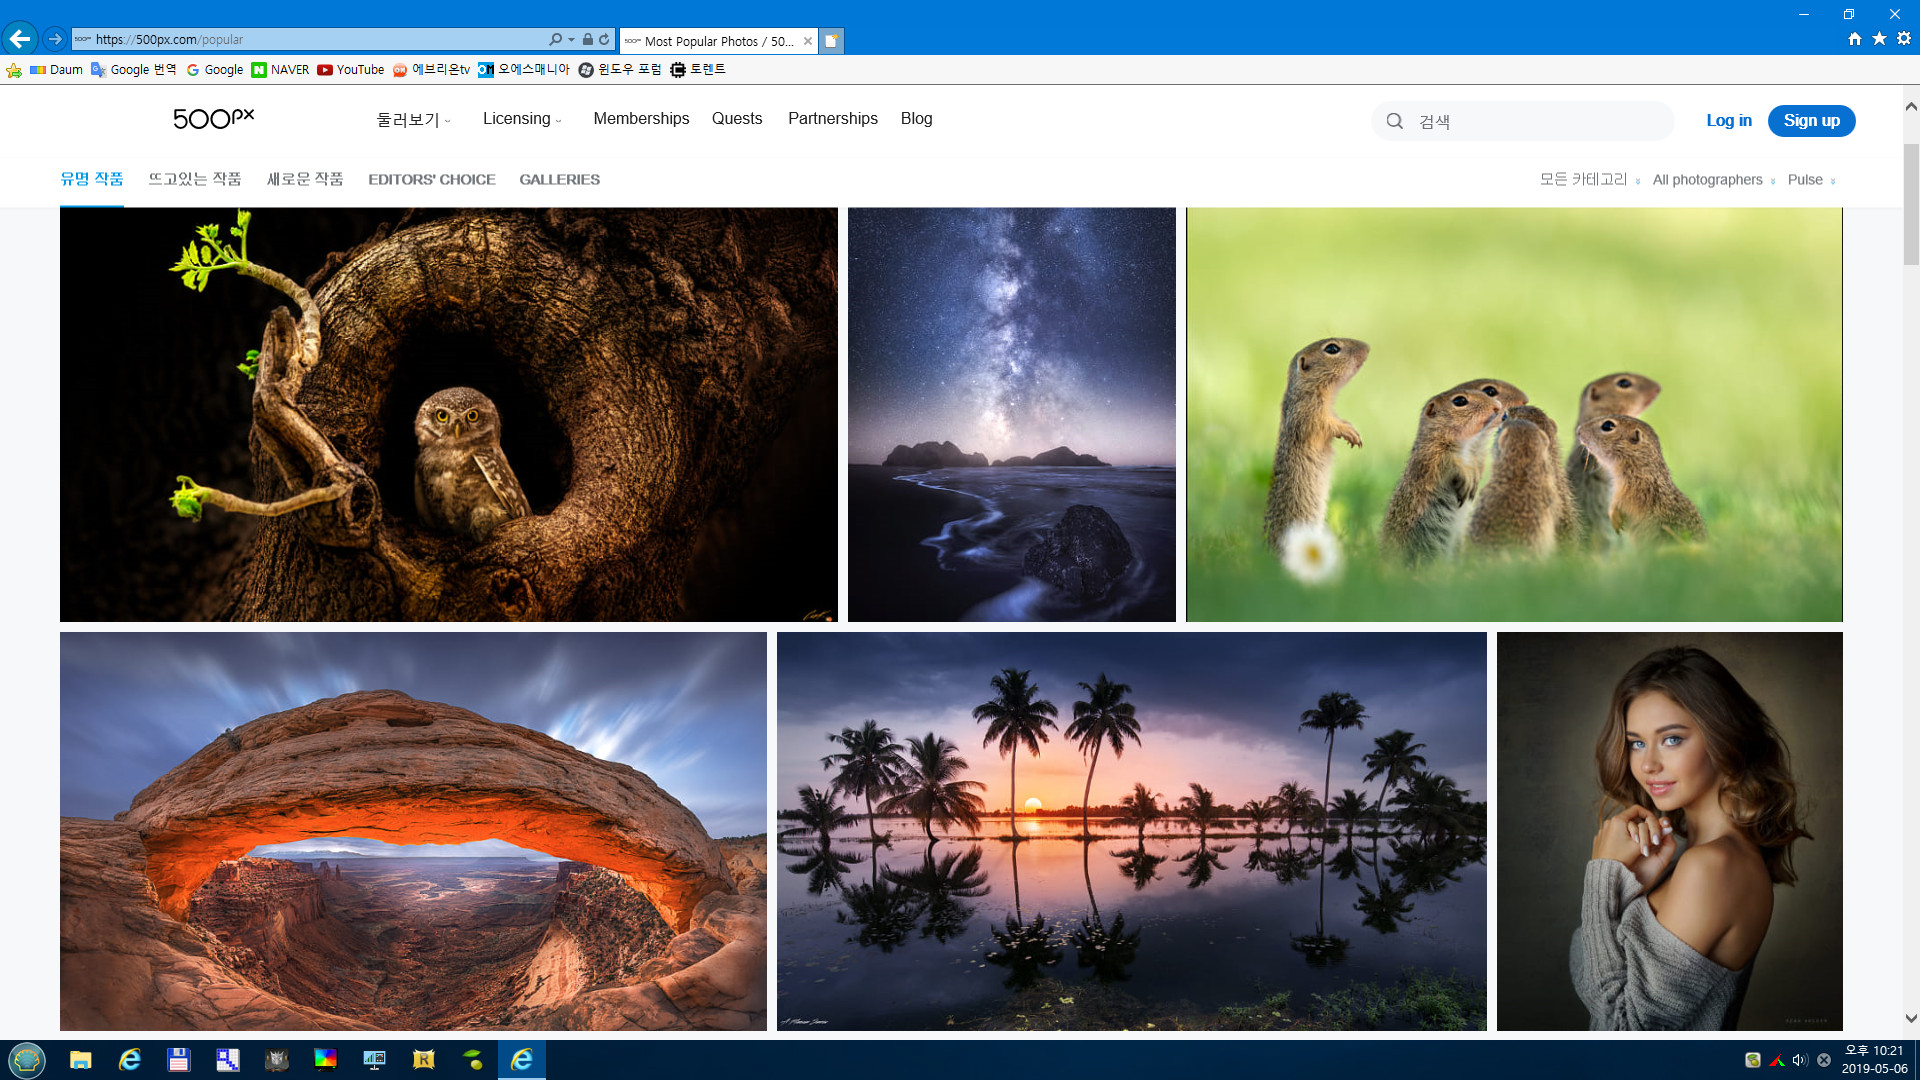Open the green leaf taskbar icon

[x=473, y=1060]
